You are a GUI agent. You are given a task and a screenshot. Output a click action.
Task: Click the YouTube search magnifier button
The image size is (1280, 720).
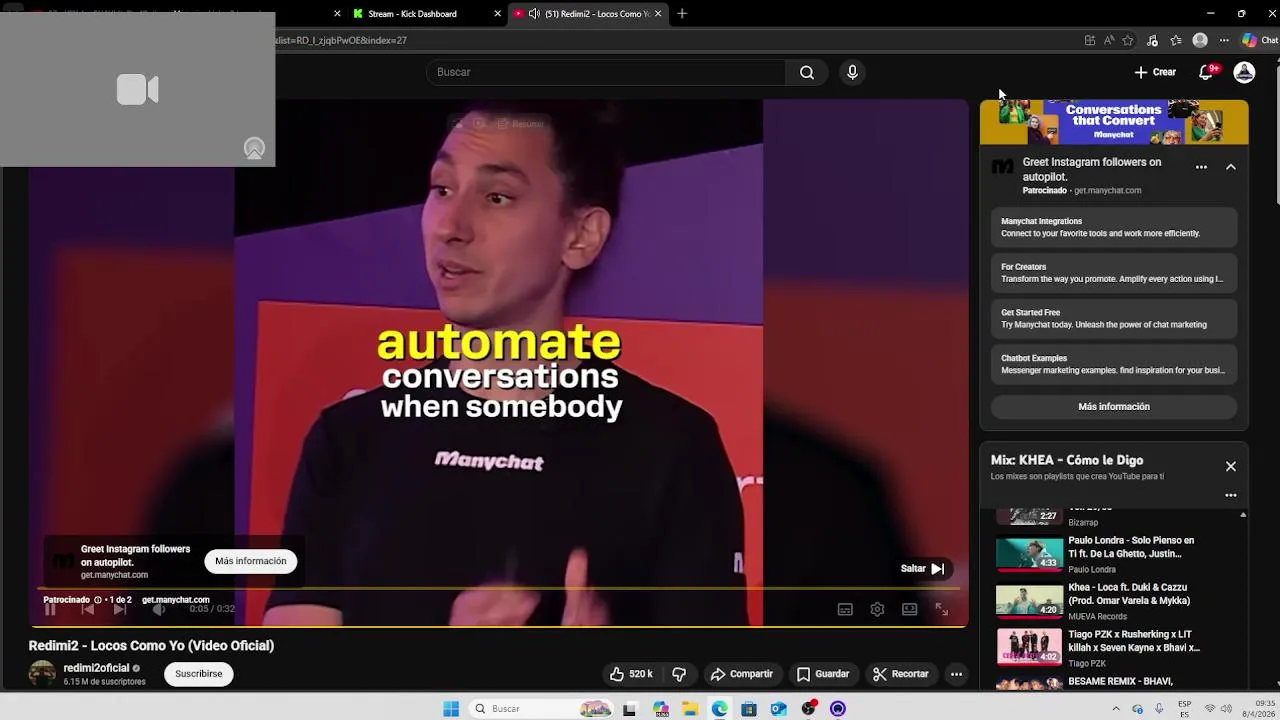point(807,72)
